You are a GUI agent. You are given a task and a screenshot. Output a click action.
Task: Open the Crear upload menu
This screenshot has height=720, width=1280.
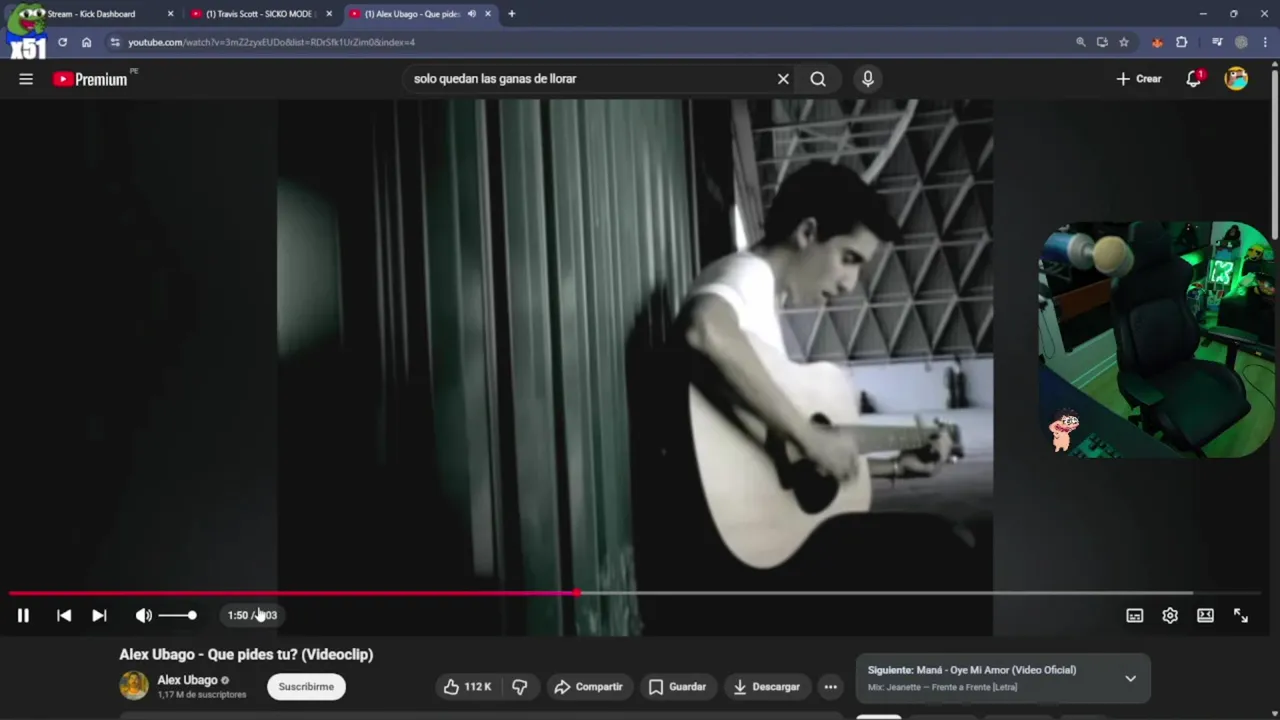(x=1139, y=79)
